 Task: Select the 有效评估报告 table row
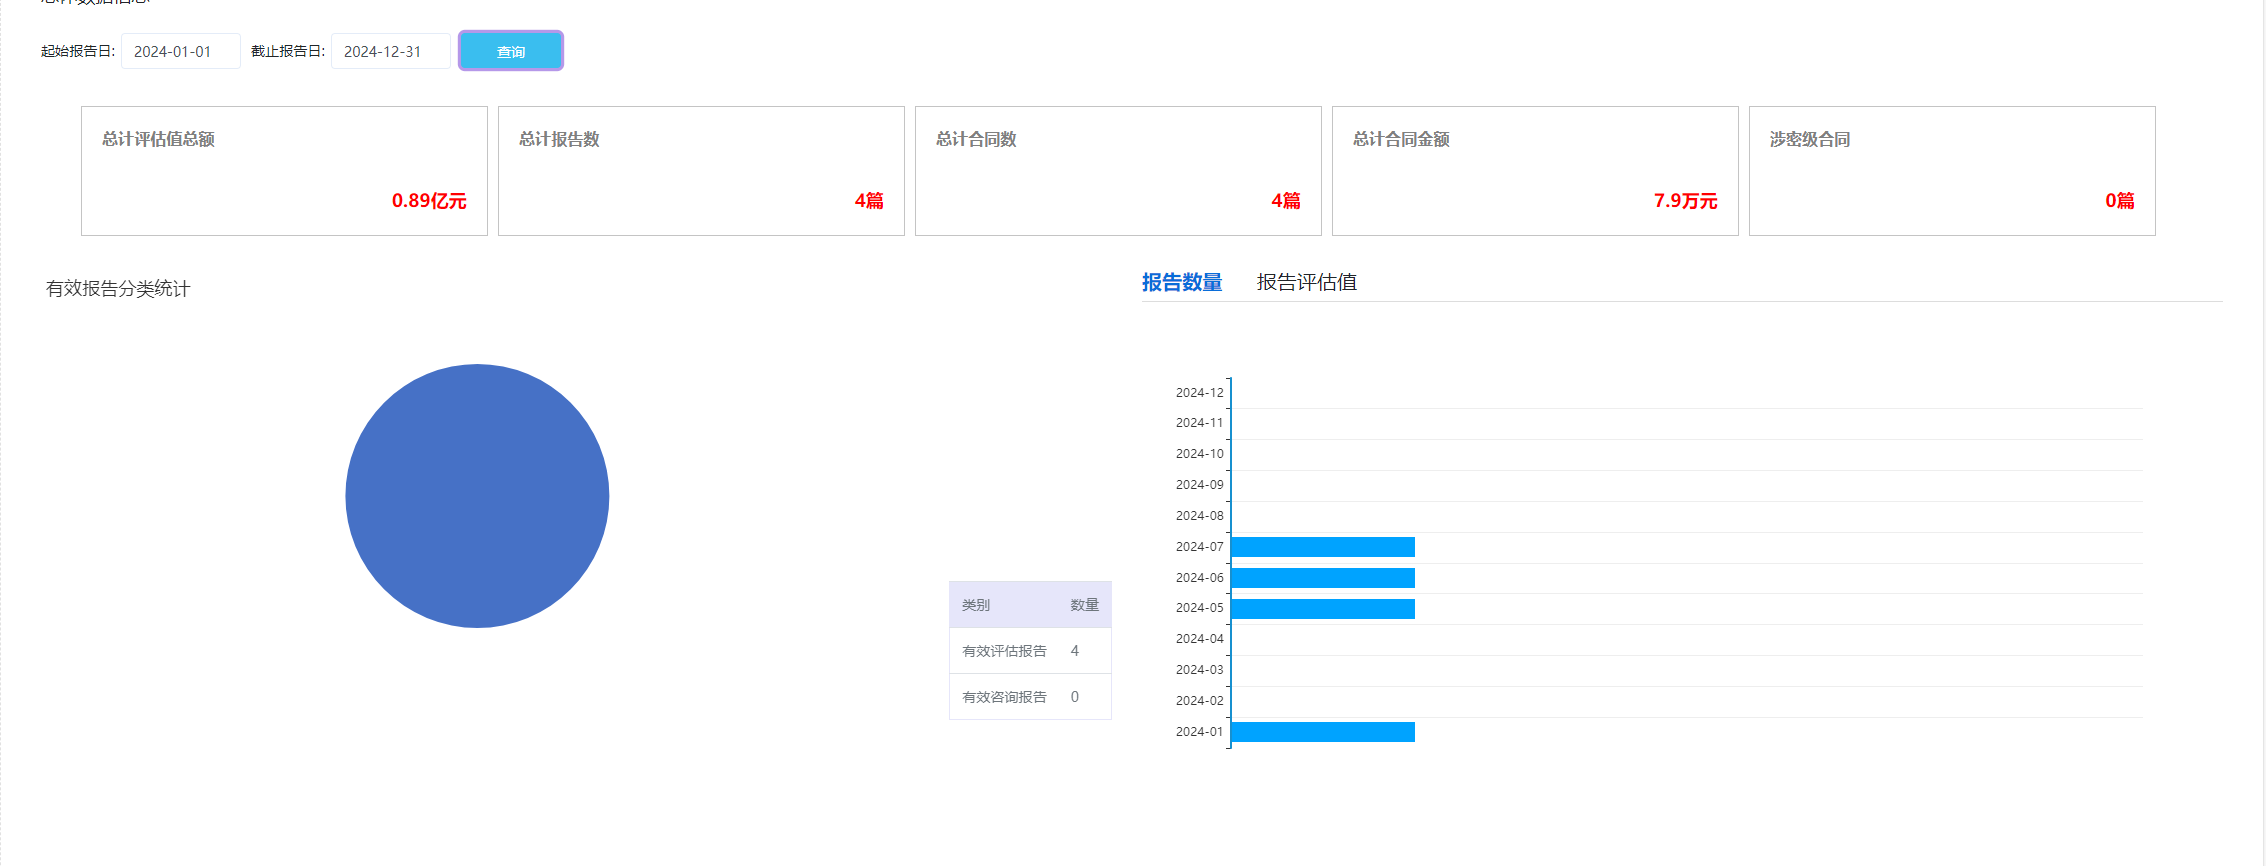[x=1030, y=651]
